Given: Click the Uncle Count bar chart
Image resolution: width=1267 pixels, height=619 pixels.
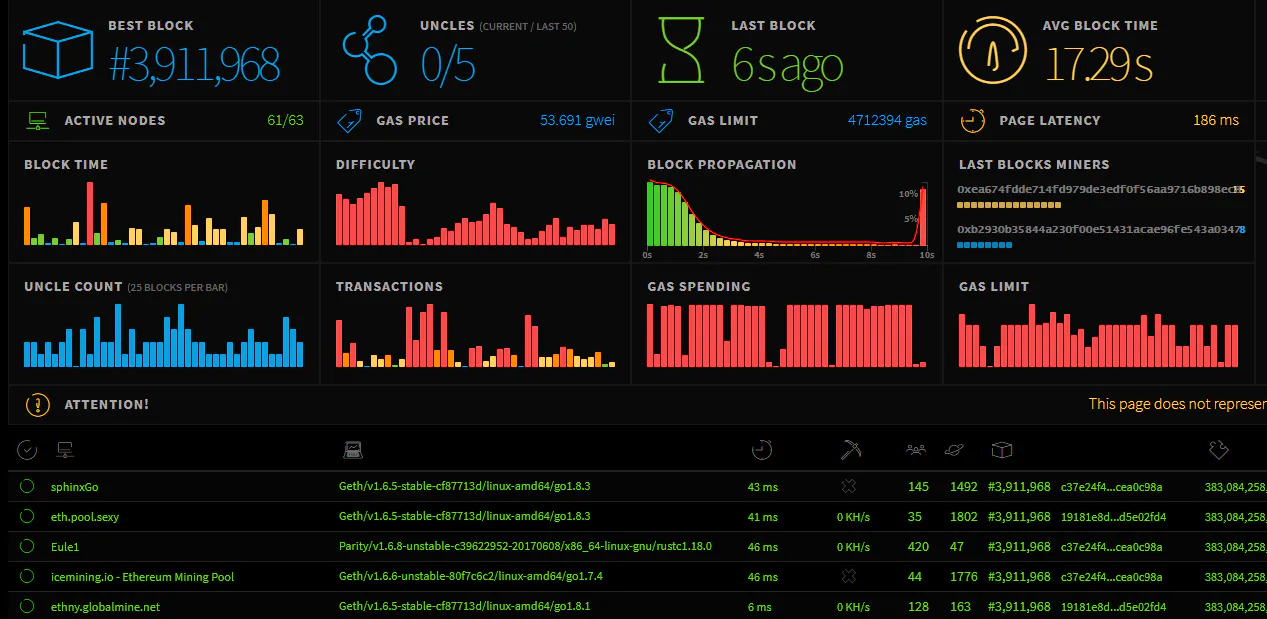Looking at the screenshot, I should pyautogui.click(x=164, y=336).
